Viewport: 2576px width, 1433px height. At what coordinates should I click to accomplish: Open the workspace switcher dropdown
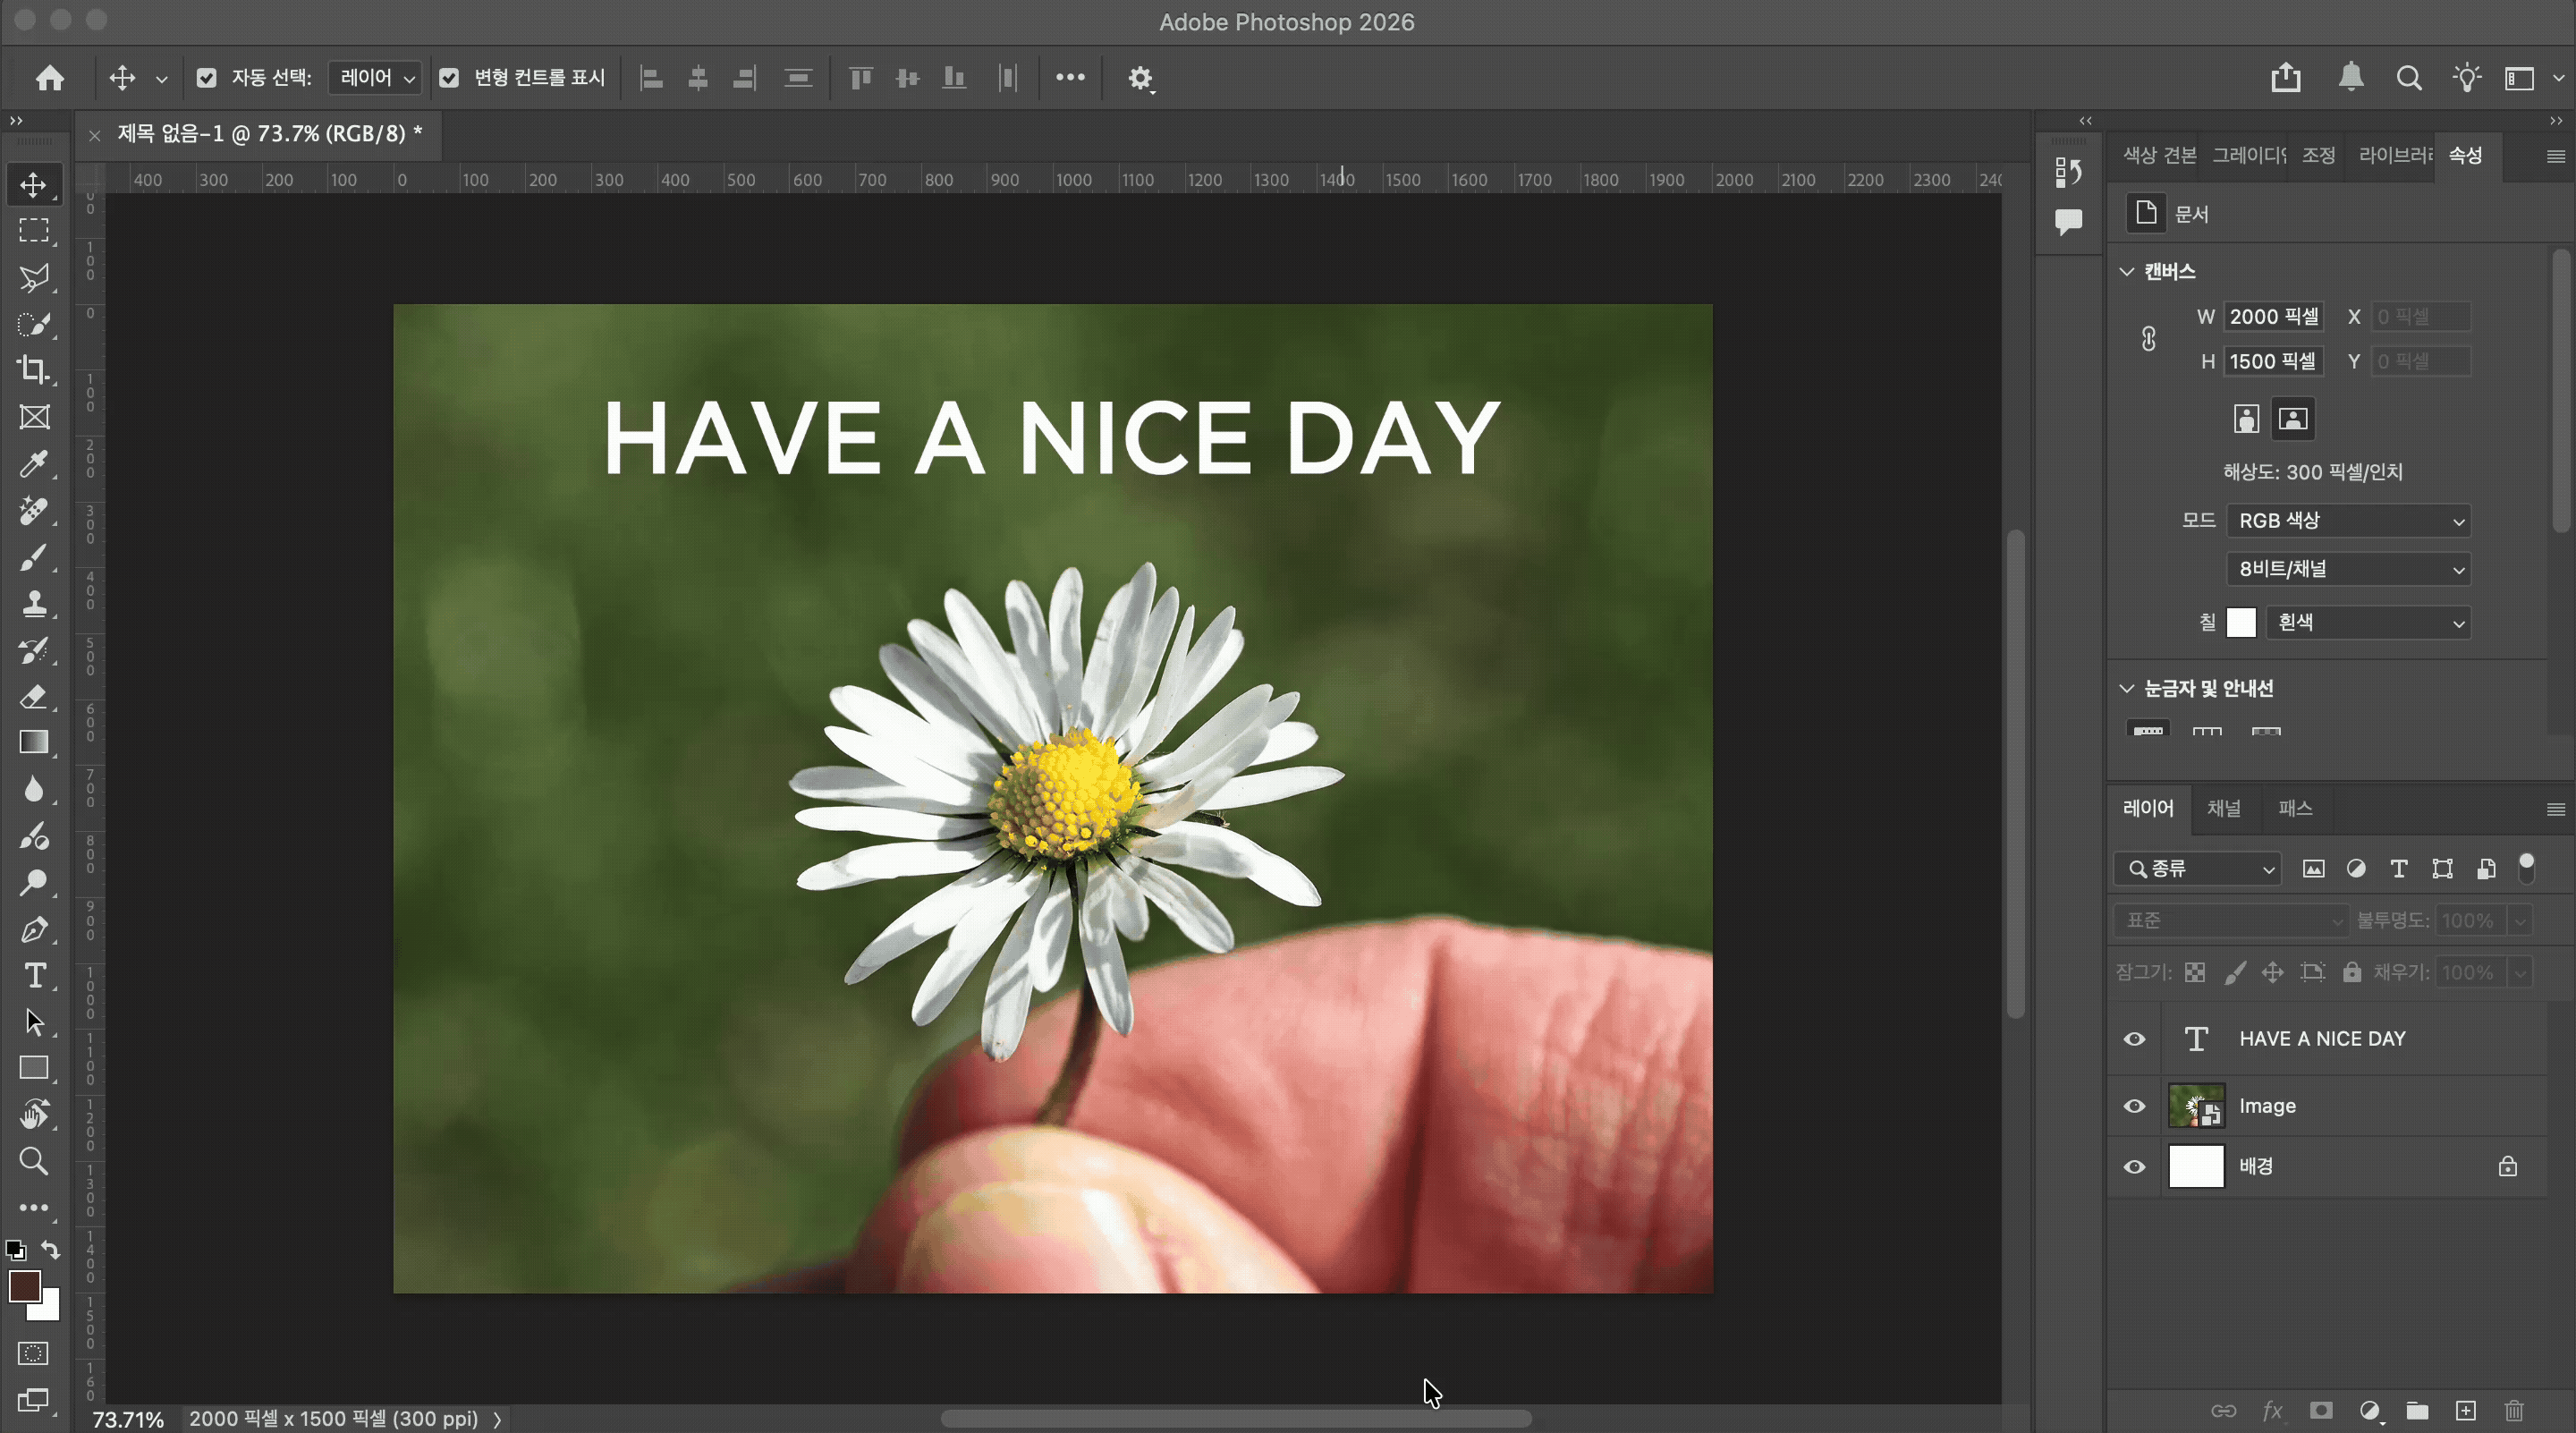point(2533,78)
